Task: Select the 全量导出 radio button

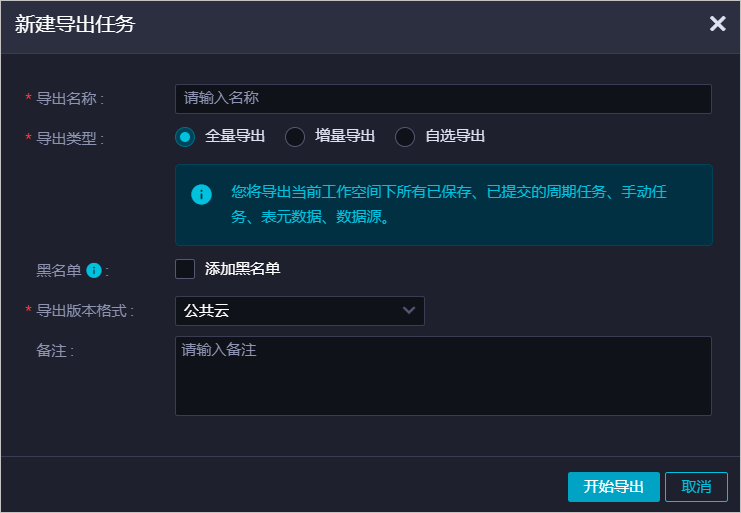Action: 185,137
